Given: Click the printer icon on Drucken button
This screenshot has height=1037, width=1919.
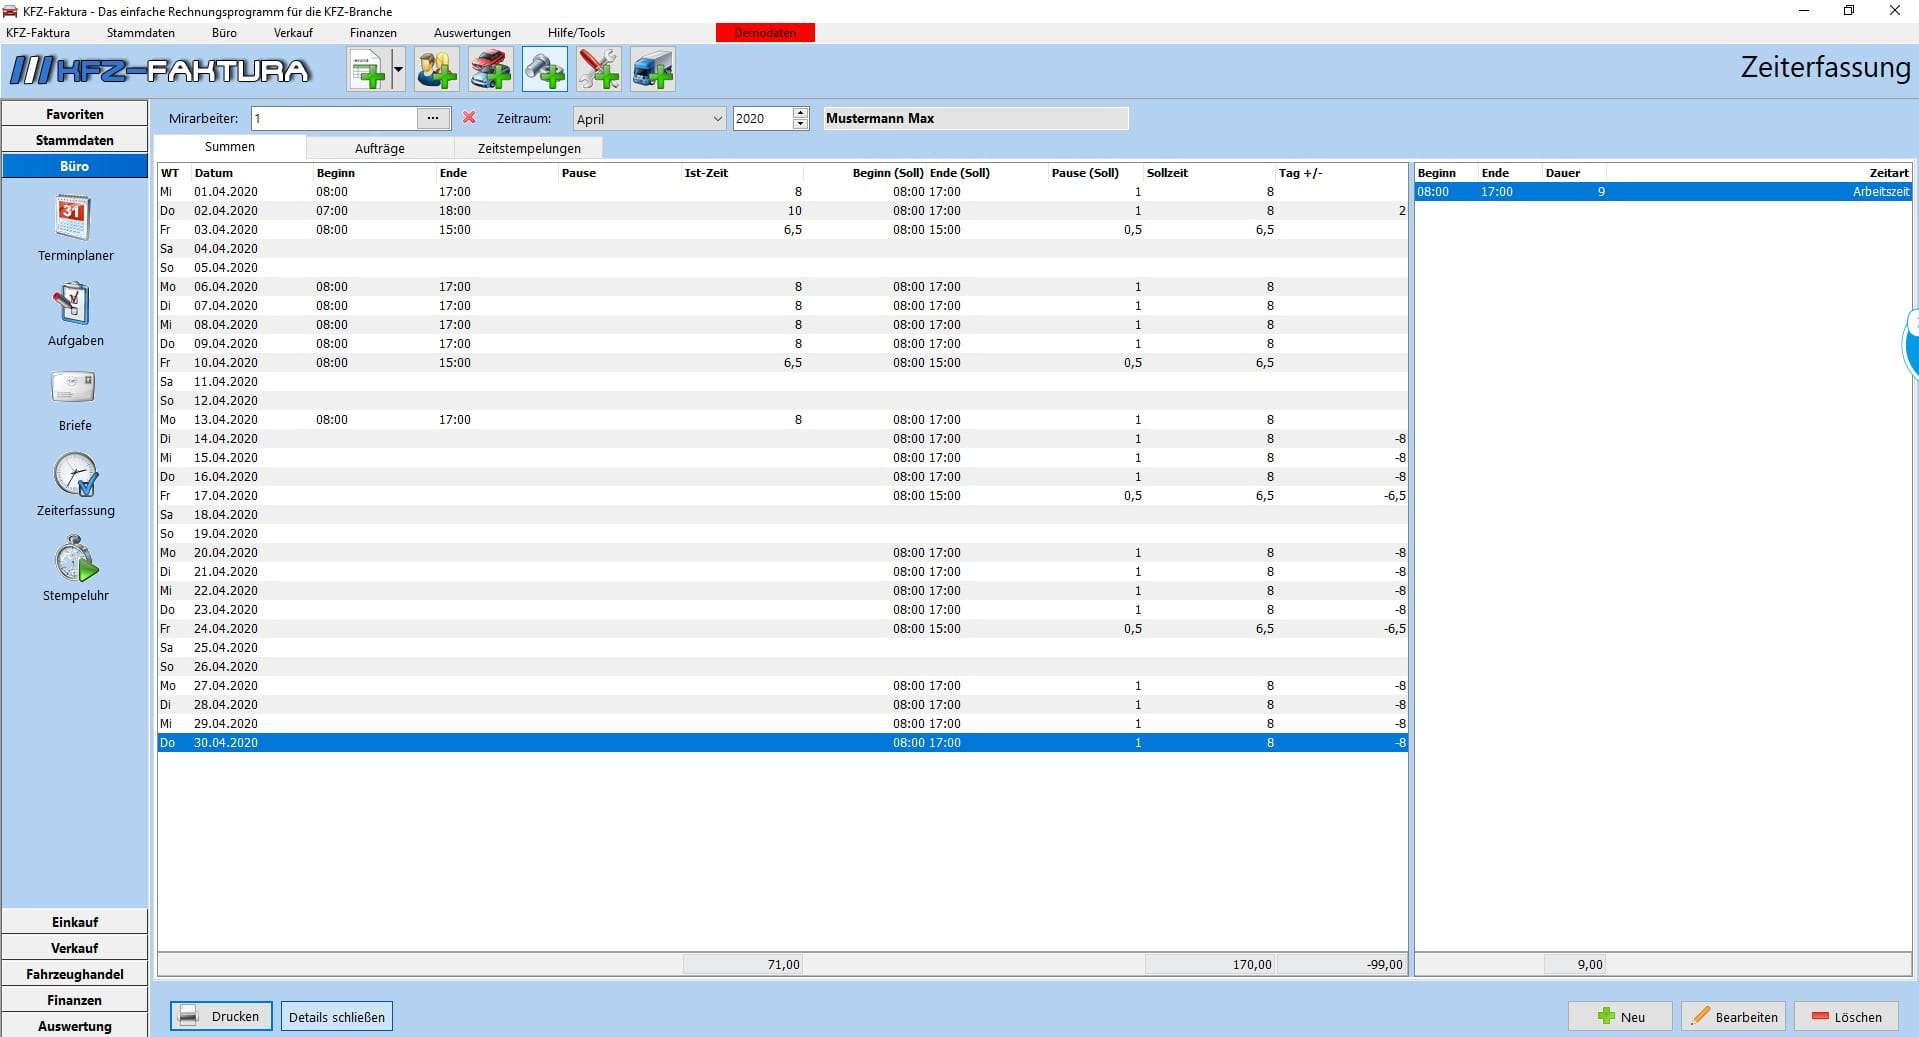Looking at the screenshot, I should click(189, 1017).
